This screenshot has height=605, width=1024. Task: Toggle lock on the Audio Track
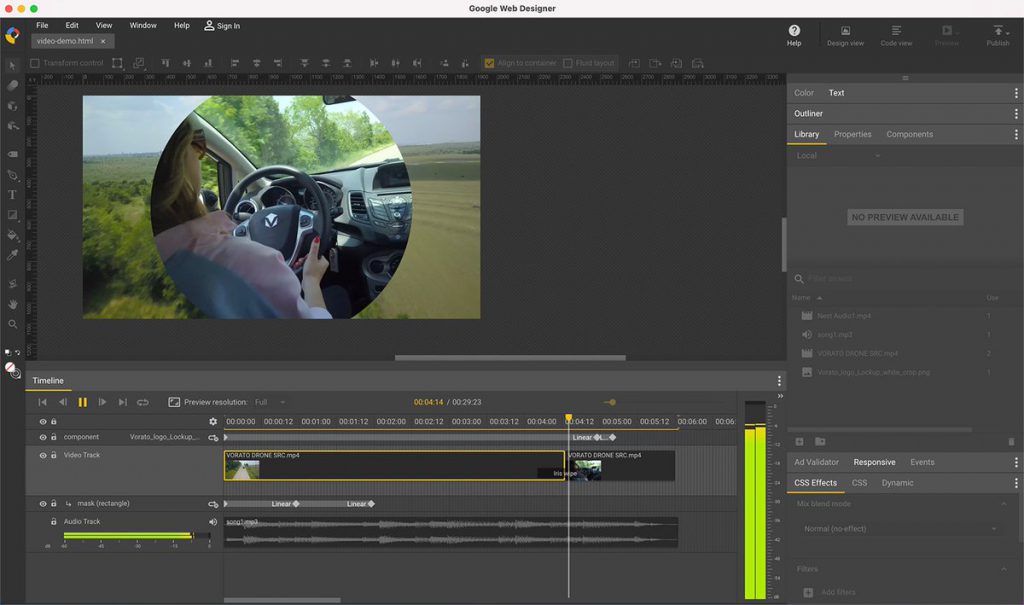coord(54,521)
